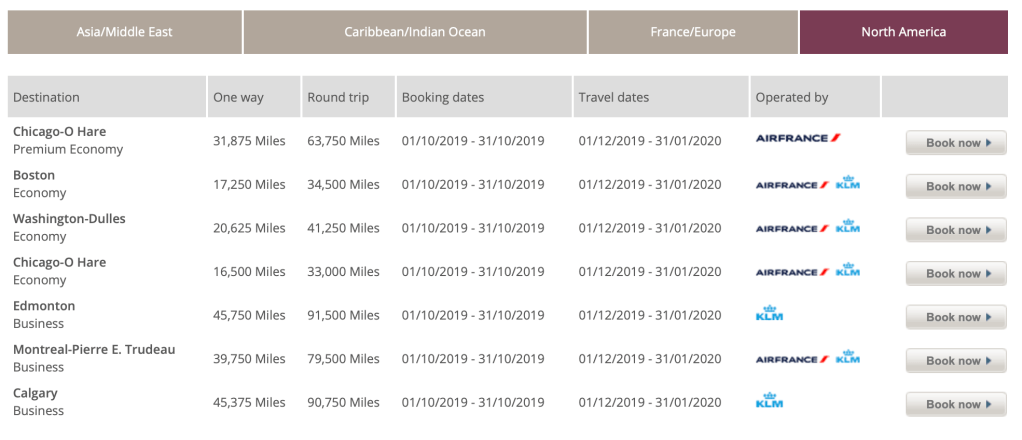Book the Washington-Dulles Economy flight

click(956, 230)
